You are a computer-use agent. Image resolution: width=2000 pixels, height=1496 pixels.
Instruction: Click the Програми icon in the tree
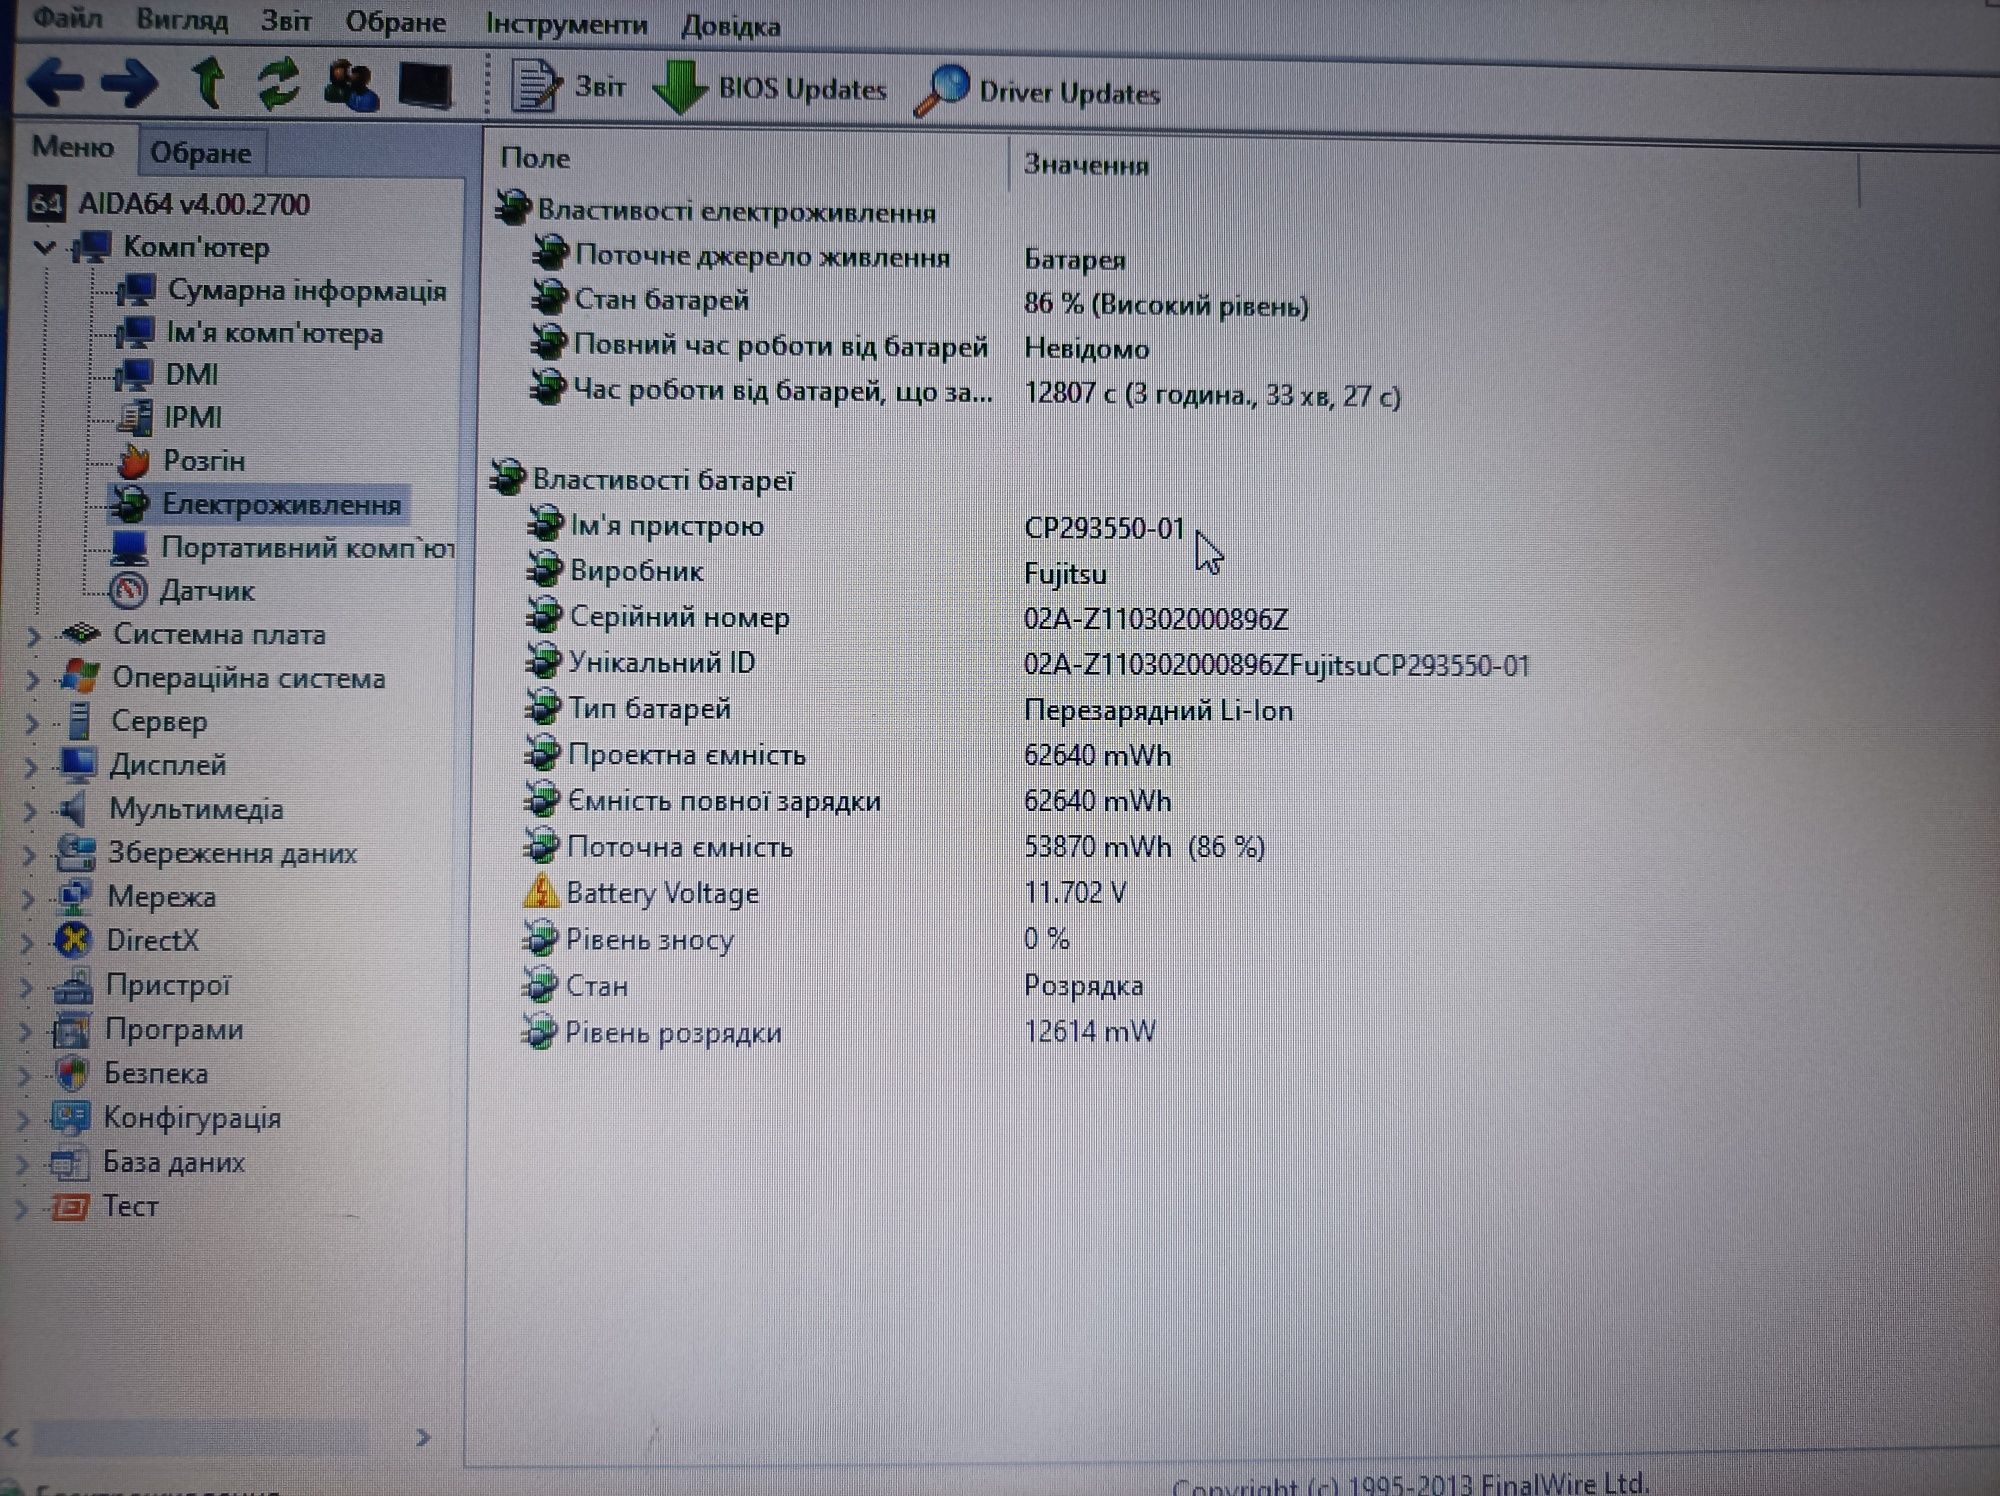71,1030
